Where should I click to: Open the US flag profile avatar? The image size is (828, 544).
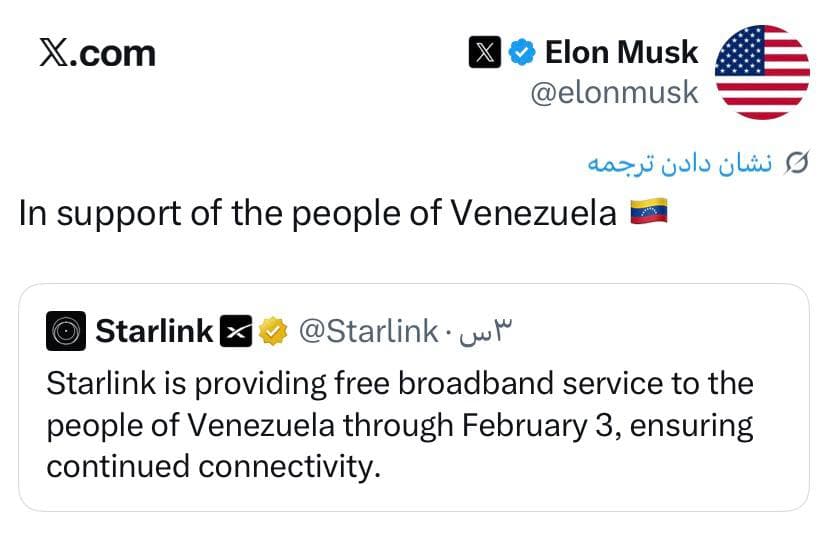[764, 73]
